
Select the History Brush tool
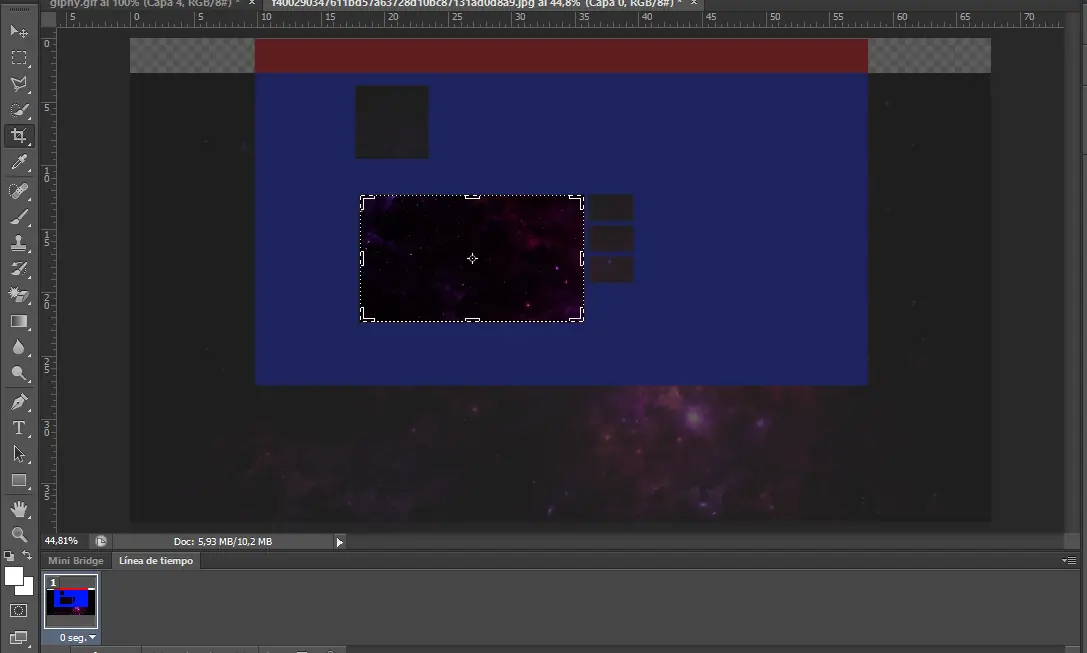[x=19, y=269]
